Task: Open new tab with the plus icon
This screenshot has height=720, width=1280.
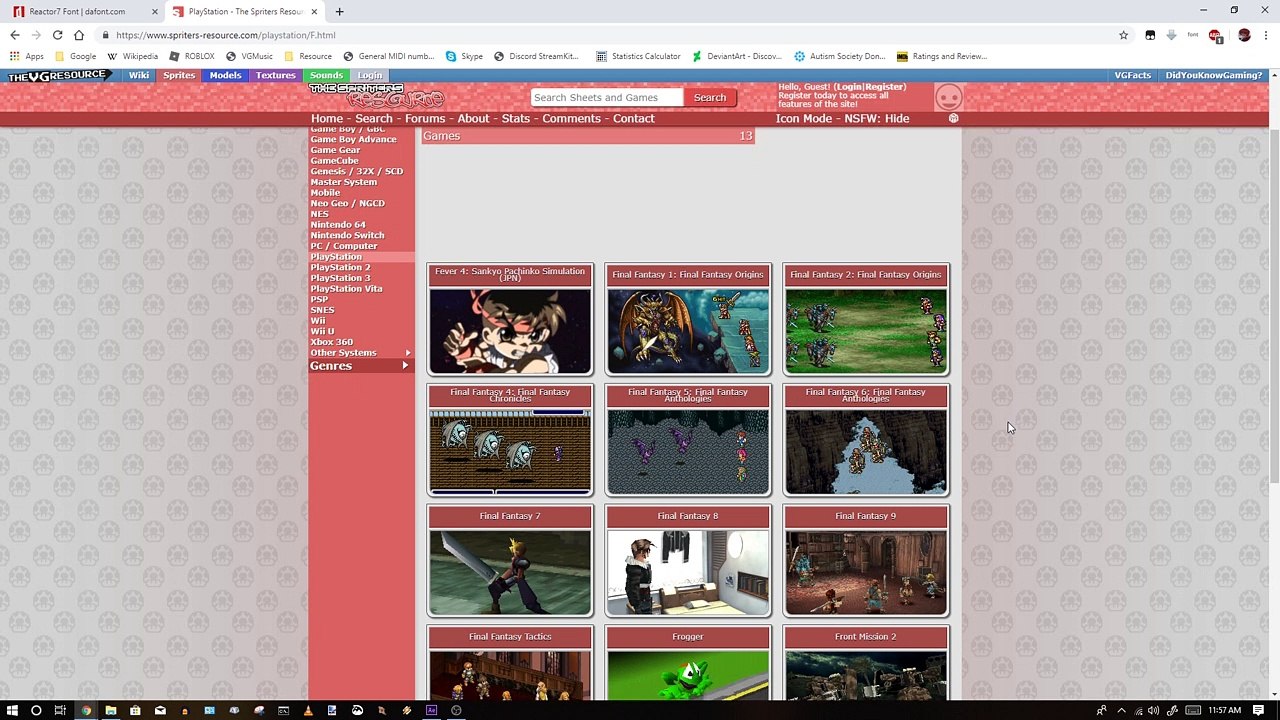Action: 339,11
